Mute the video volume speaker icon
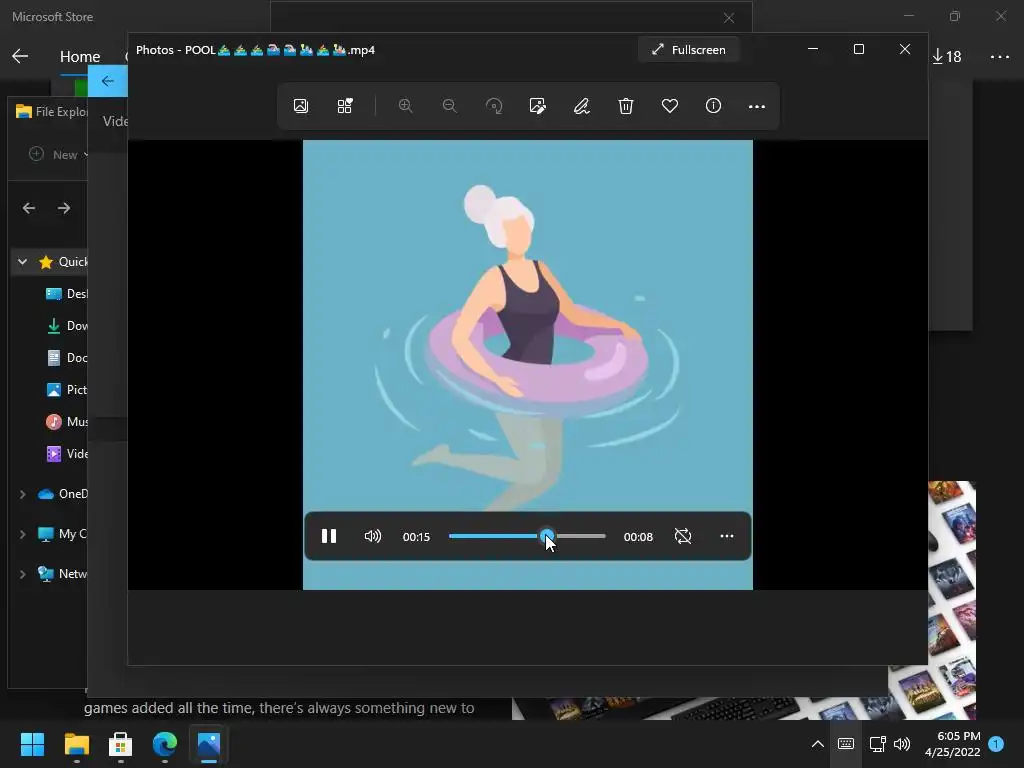Image resolution: width=1024 pixels, height=768 pixels. [x=372, y=536]
